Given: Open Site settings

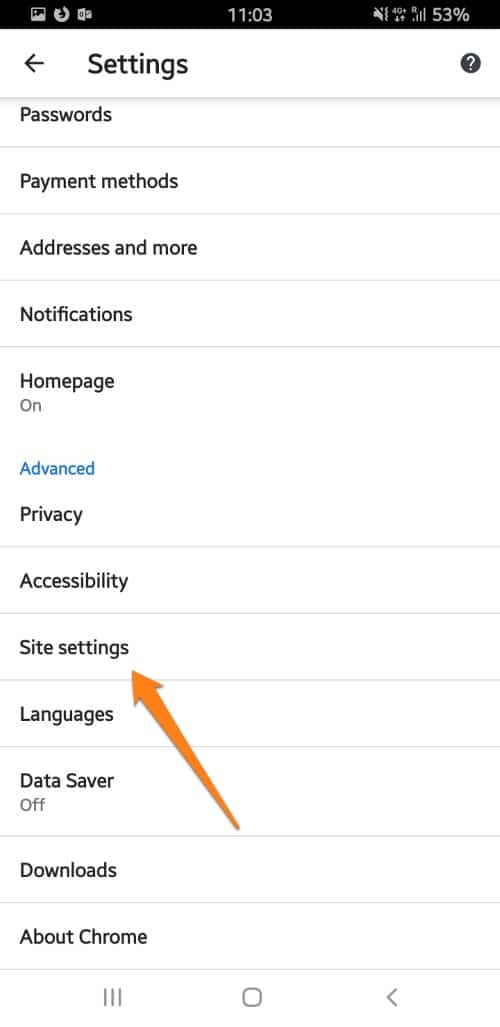Looking at the screenshot, I should [250, 647].
